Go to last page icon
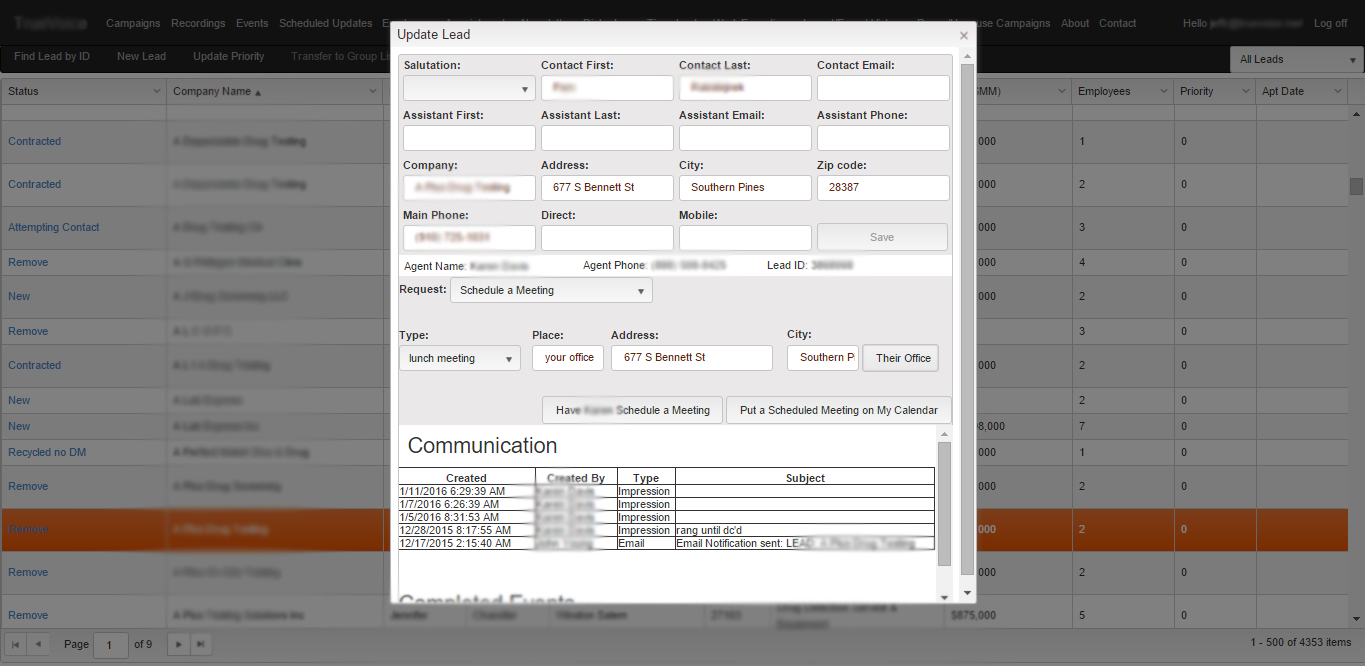1365x666 pixels. point(201,644)
